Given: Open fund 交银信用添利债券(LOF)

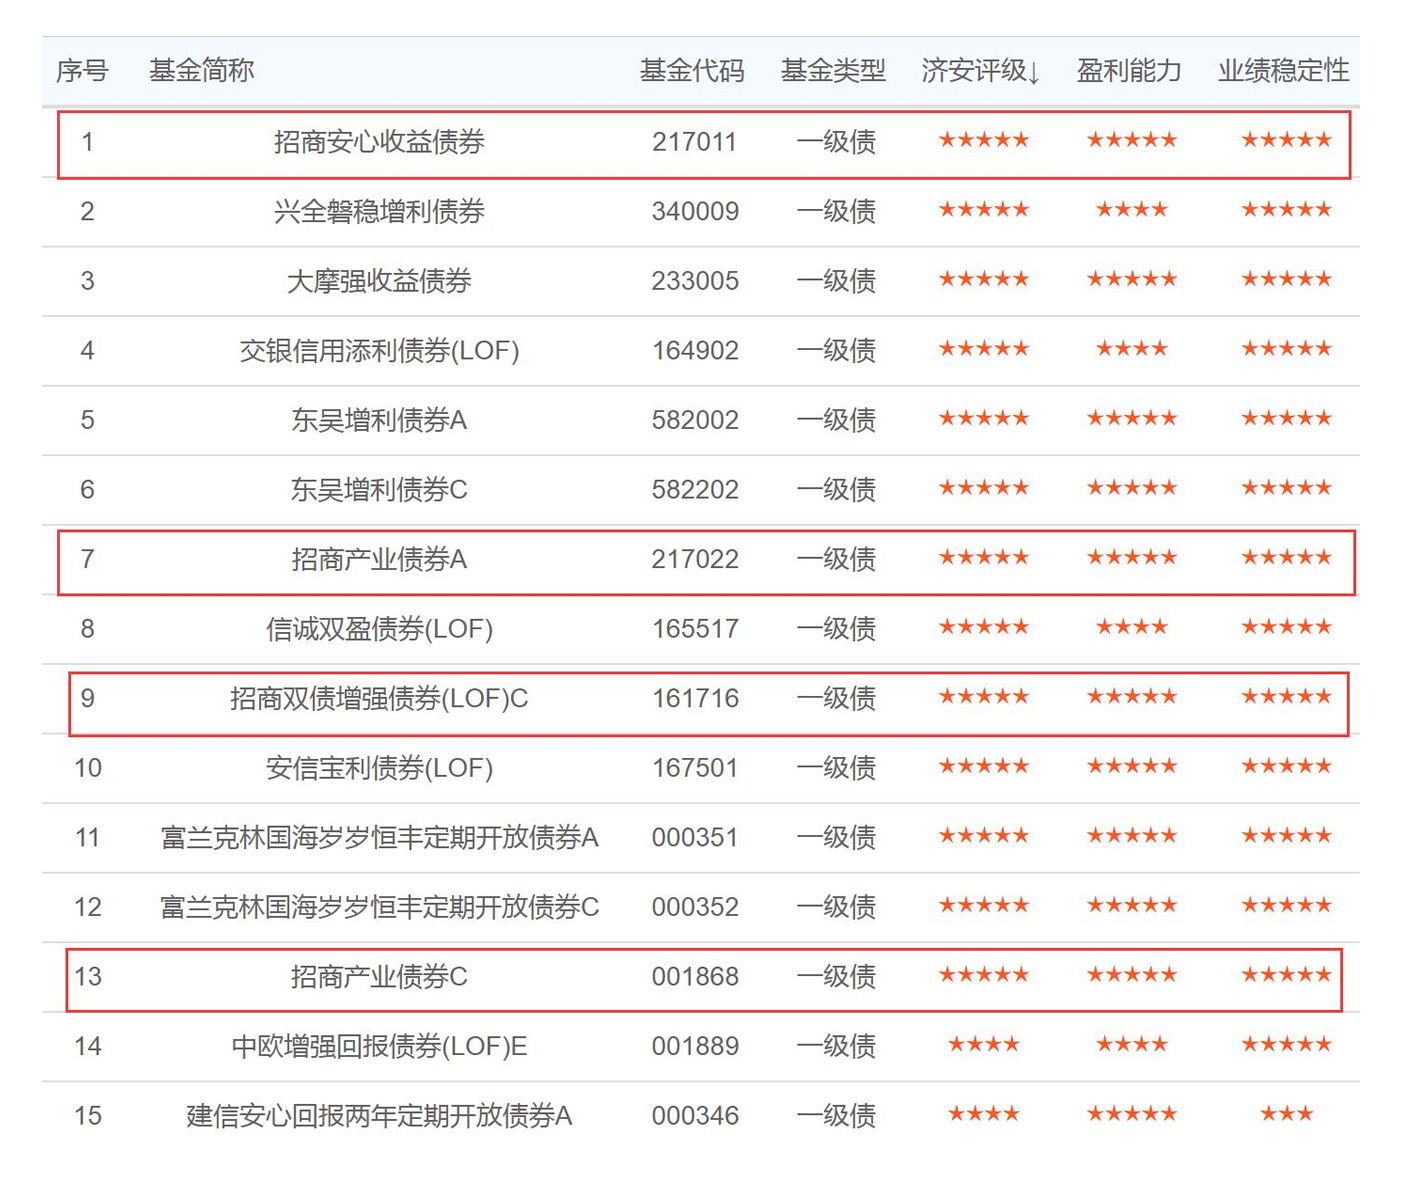Looking at the screenshot, I should (379, 351).
